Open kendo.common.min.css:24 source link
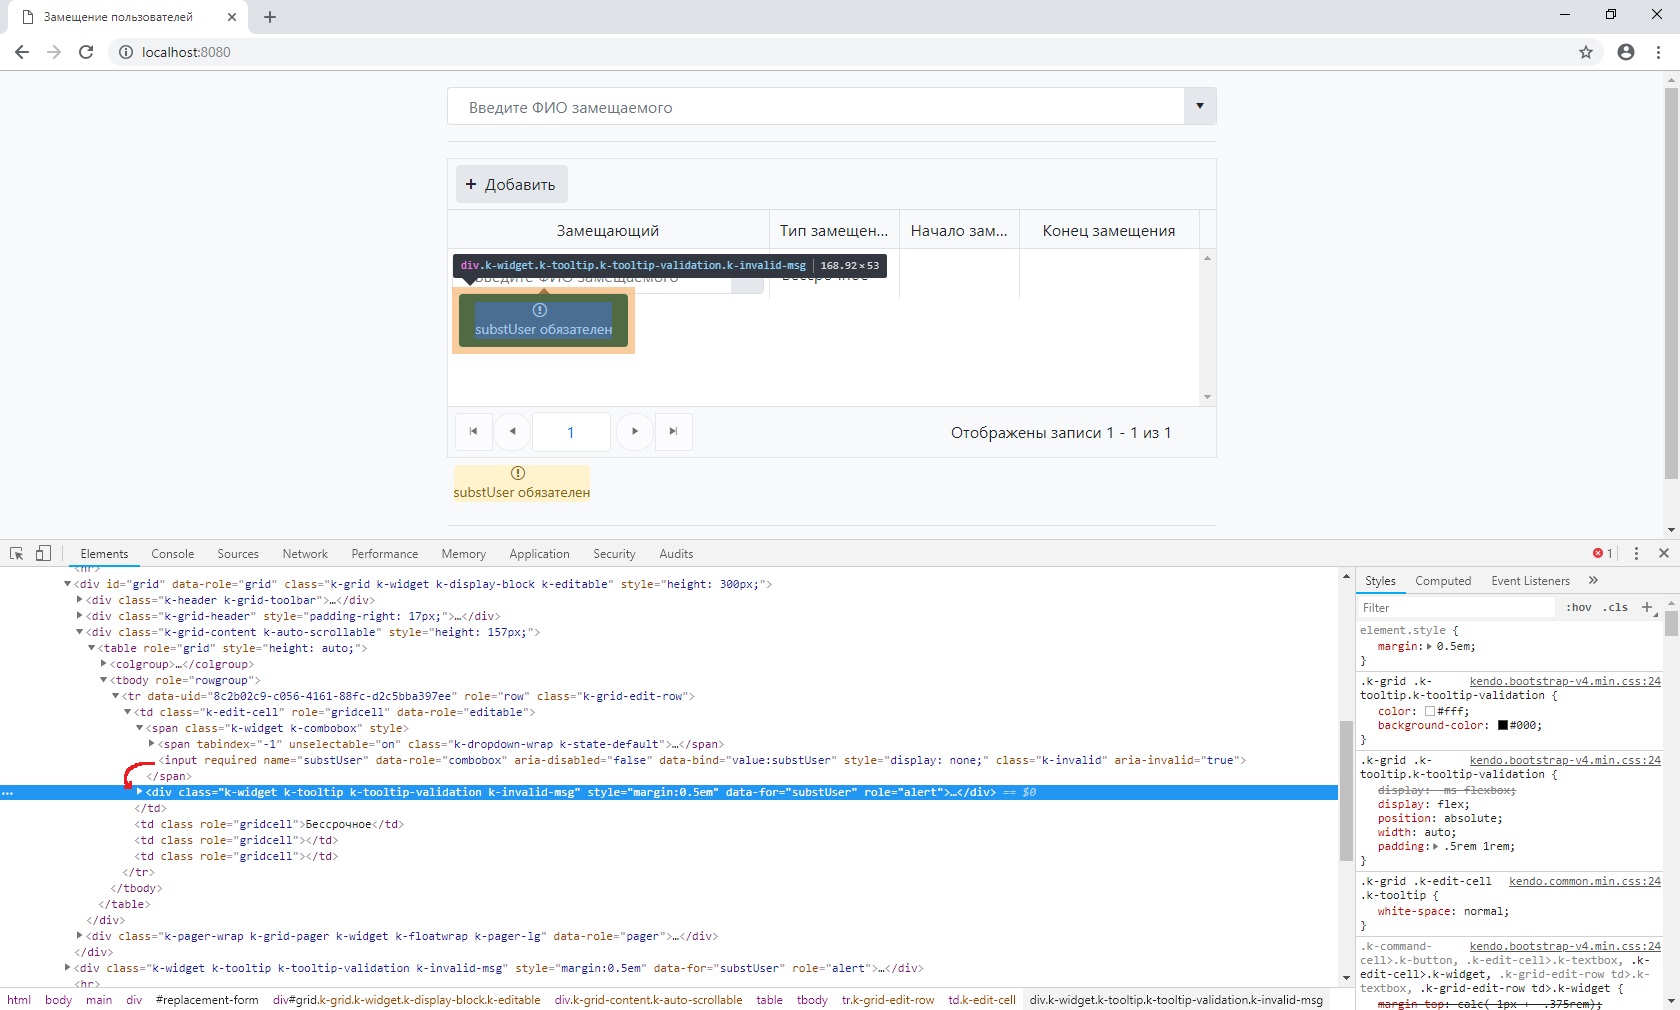1680x1010 pixels. coord(1585,881)
